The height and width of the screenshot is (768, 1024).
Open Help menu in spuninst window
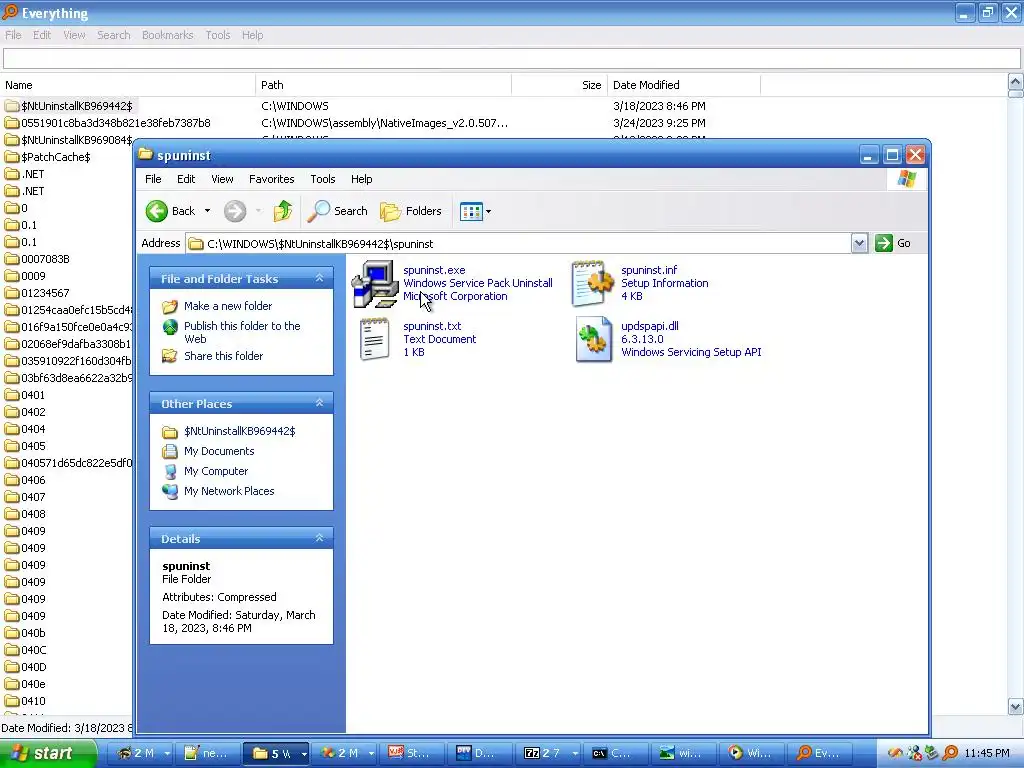click(361, 179)
